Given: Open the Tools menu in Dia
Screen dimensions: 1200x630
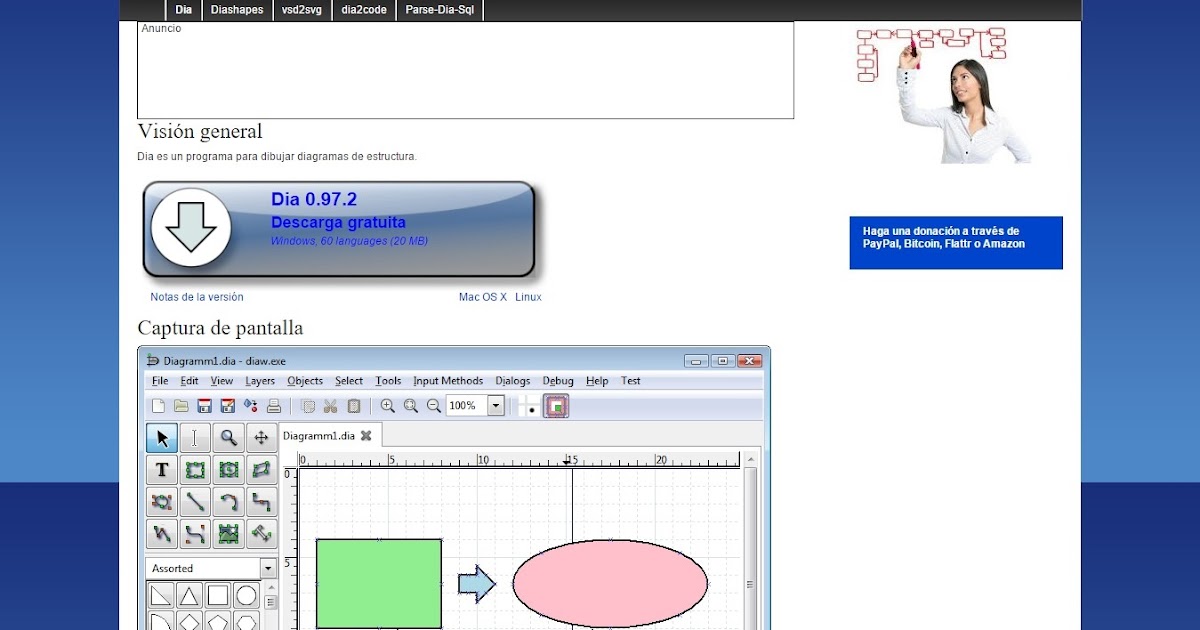Looking at the screenshot, I should (388, 381).
